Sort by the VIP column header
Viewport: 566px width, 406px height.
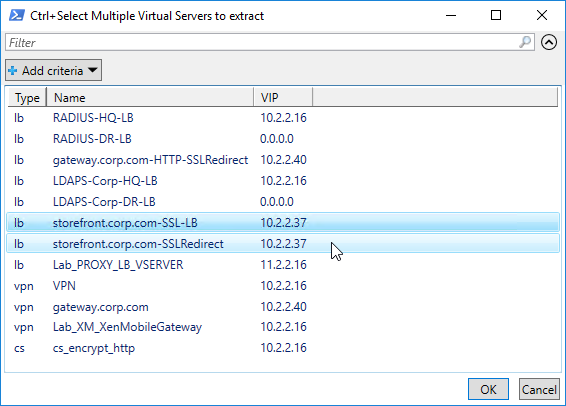coord(283,98)
